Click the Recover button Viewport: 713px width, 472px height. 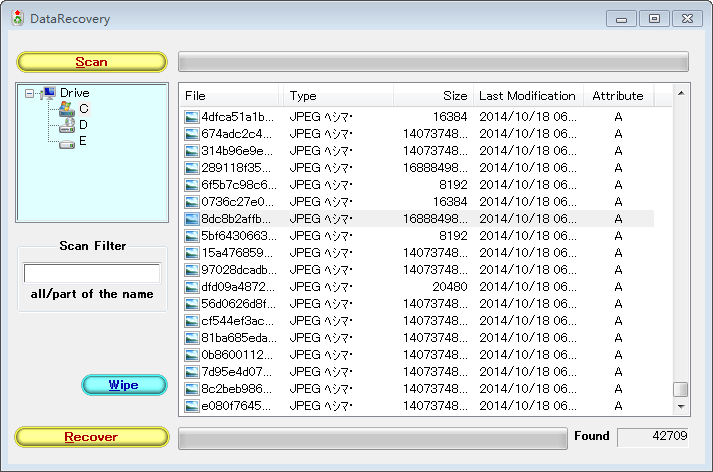92,437
